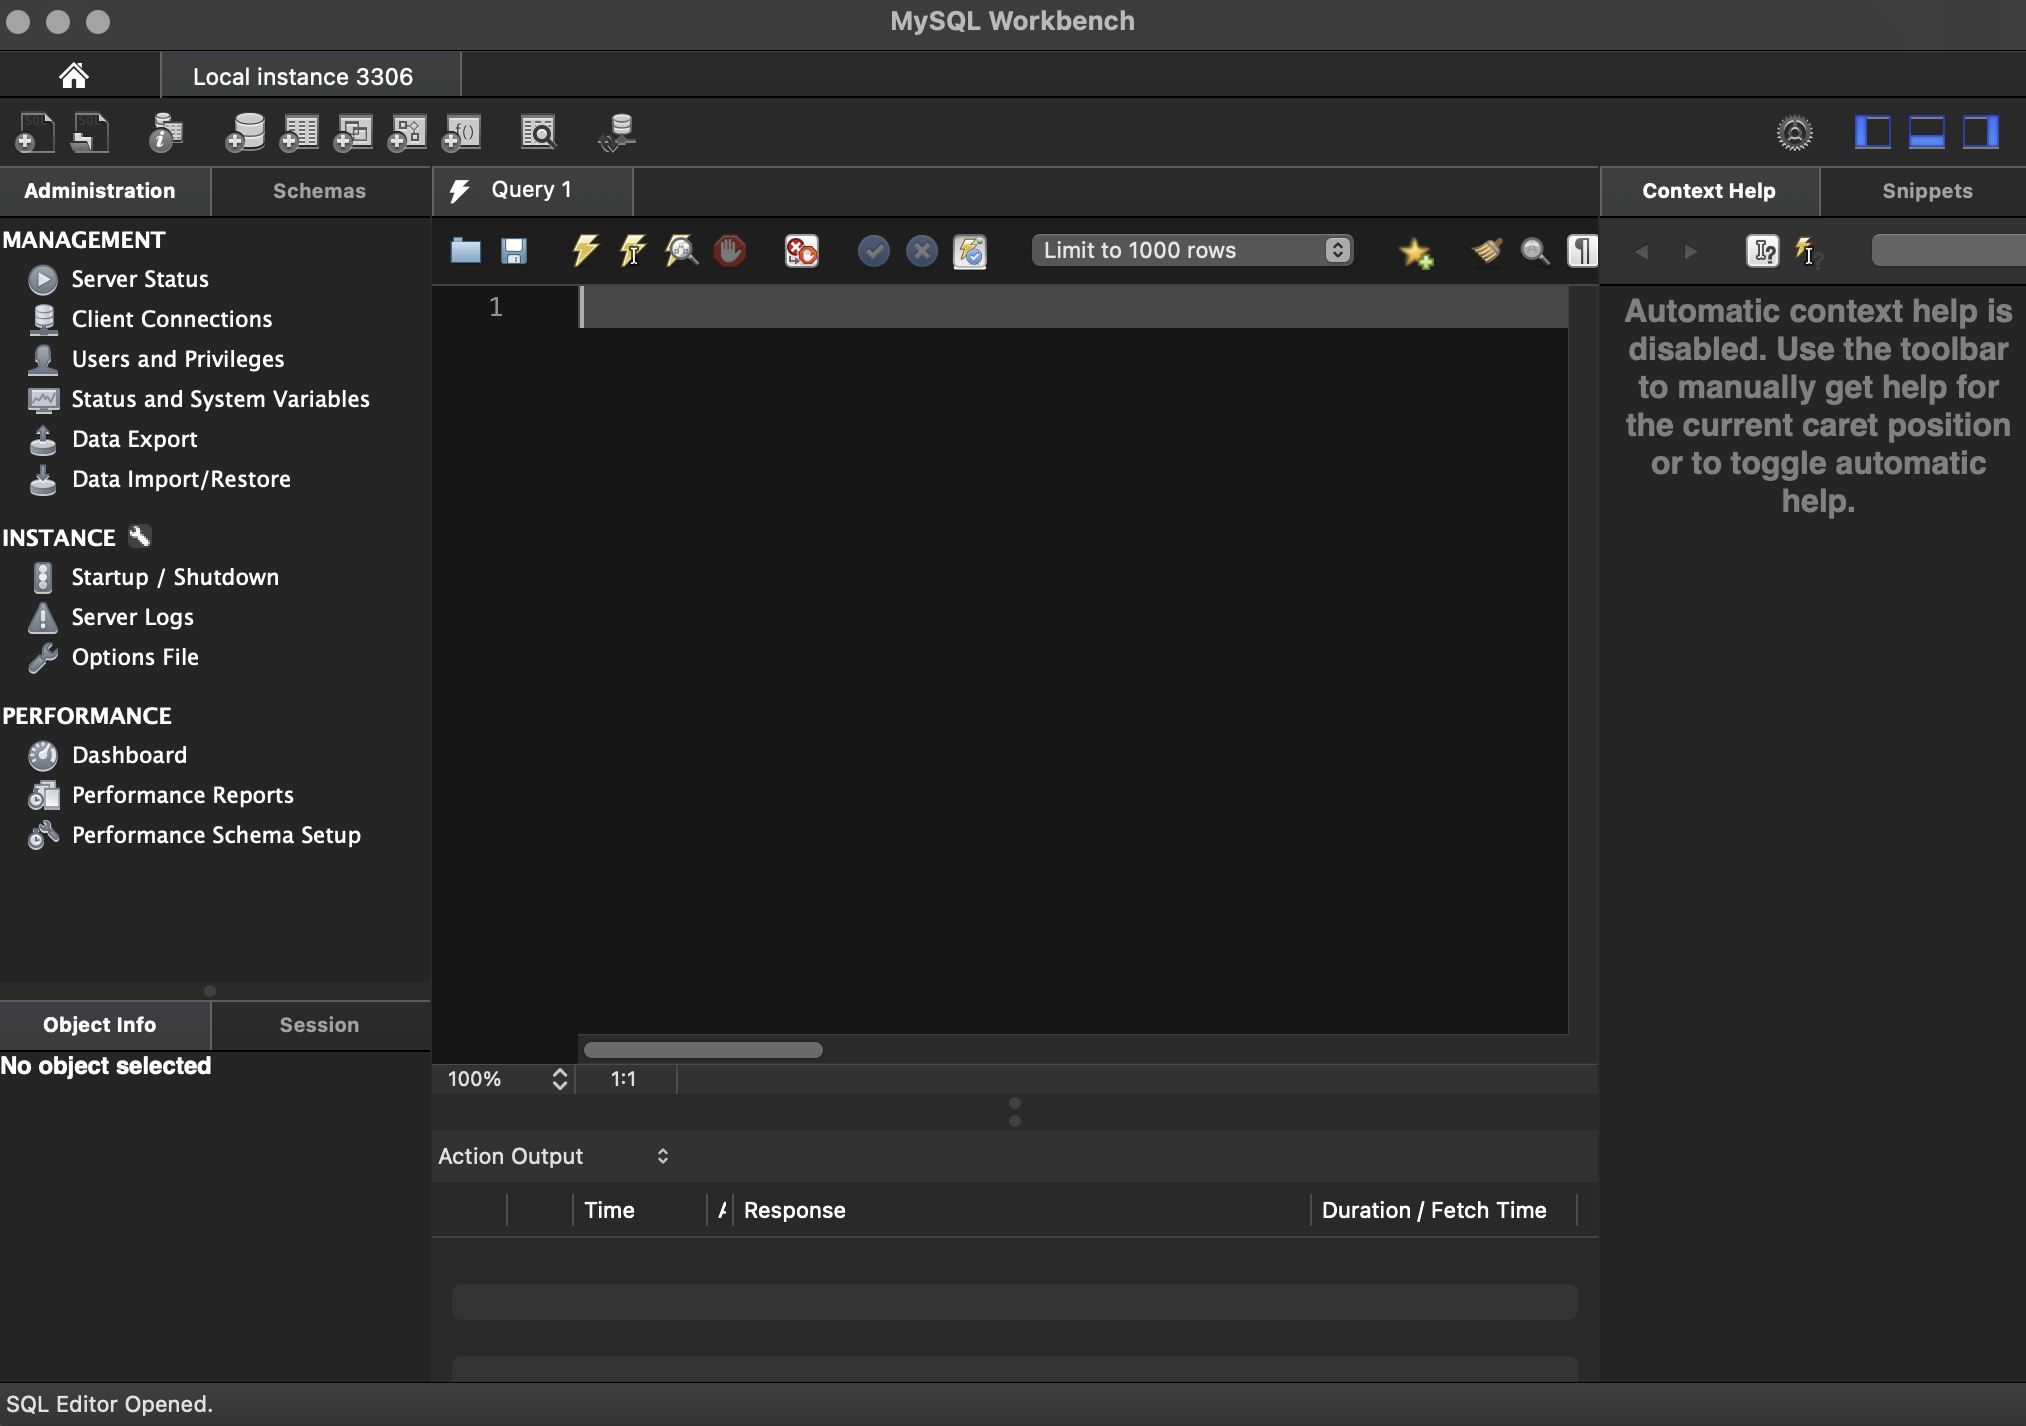The image size is (2026, 1426).
Task: Click the Stop execution red hand icon
Action: 730,250
